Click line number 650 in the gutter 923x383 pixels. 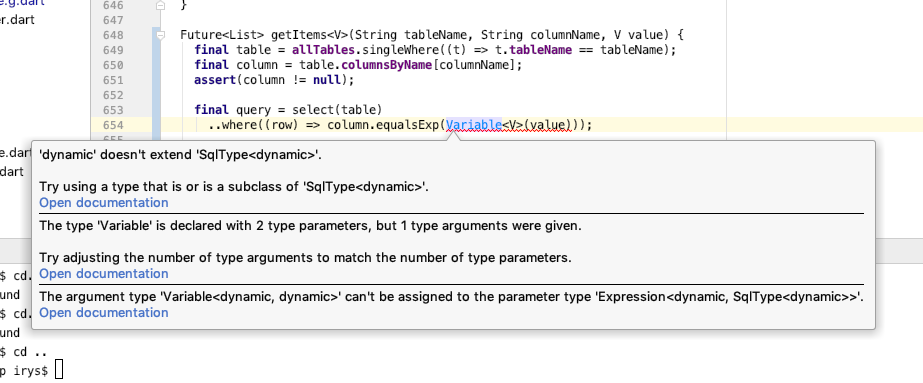113,65
